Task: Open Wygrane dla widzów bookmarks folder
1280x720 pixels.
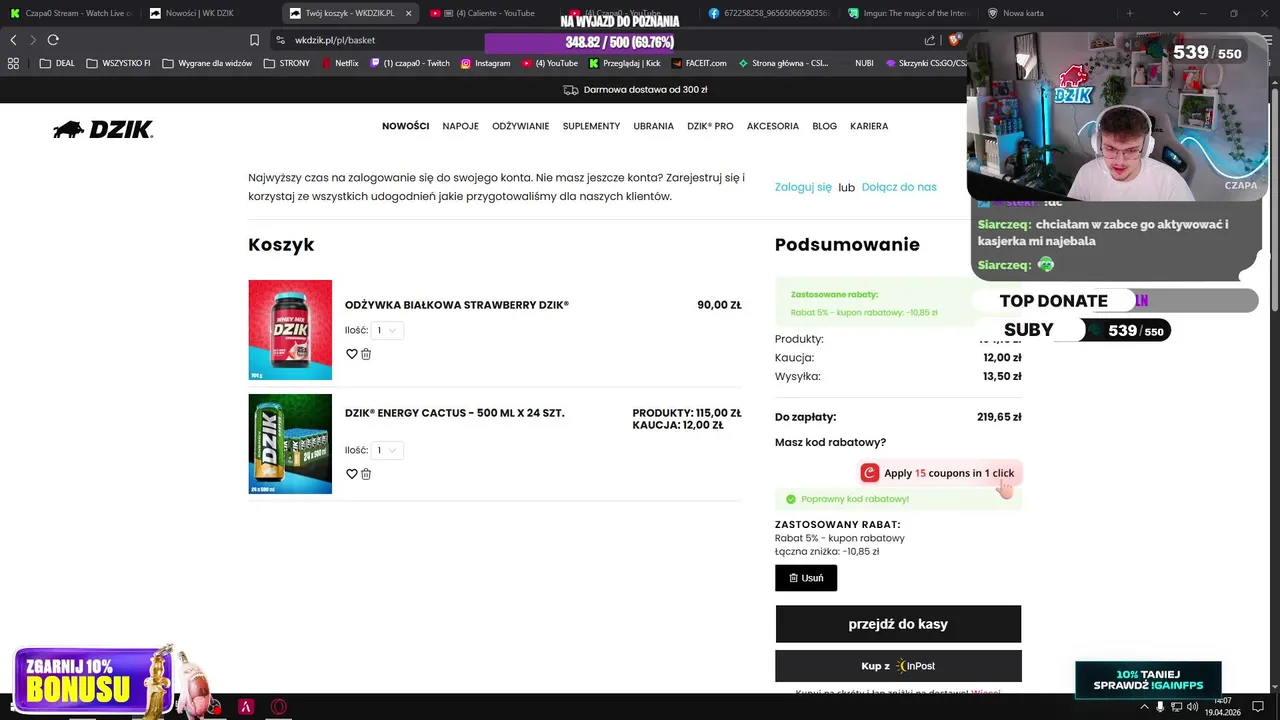Action: tap(207, 63)
